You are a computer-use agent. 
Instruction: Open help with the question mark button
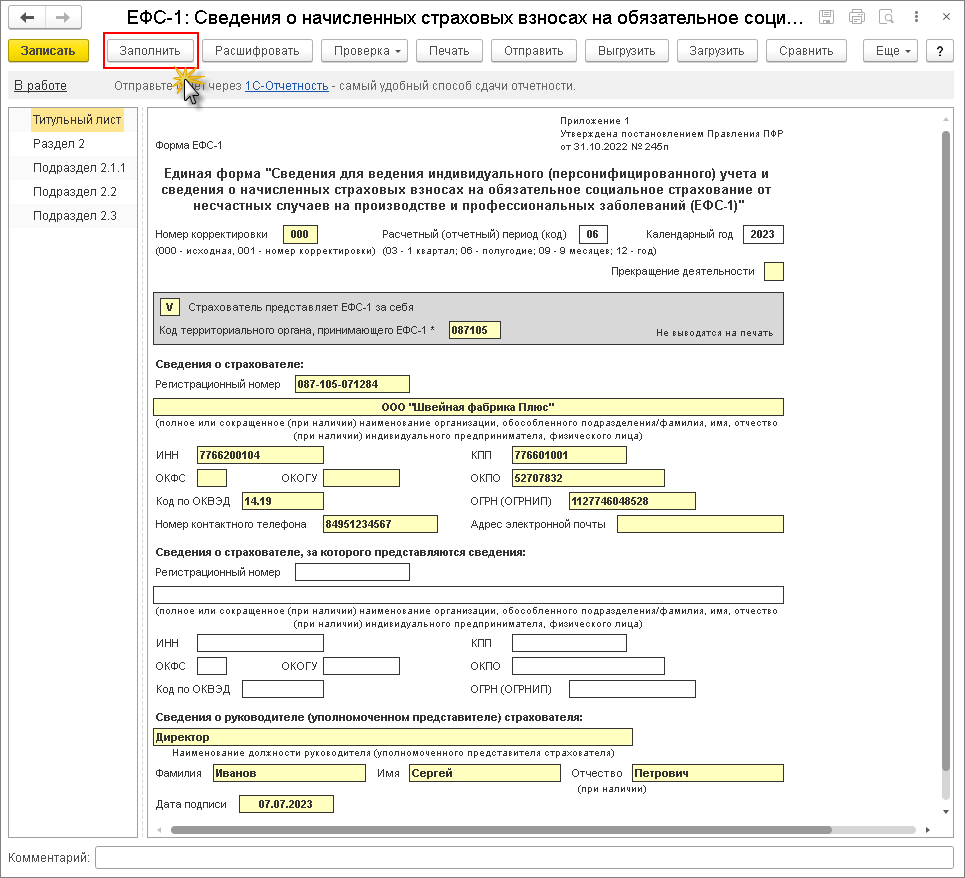939,51
